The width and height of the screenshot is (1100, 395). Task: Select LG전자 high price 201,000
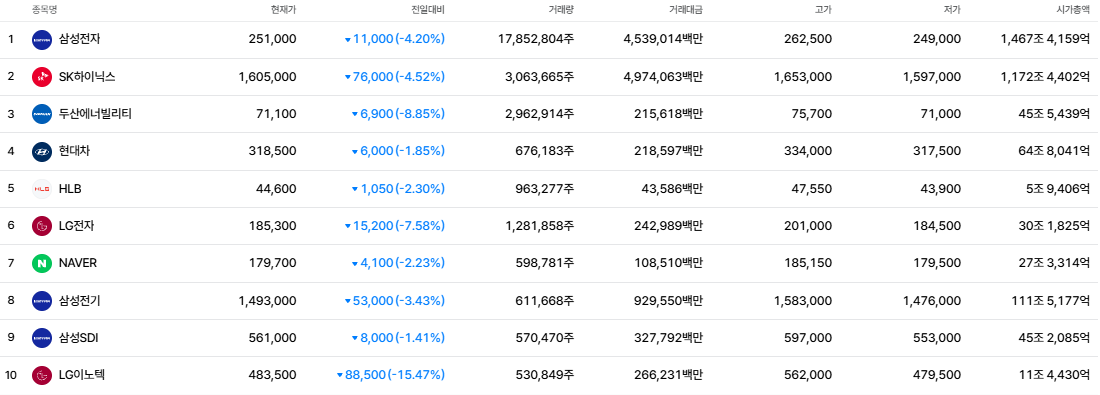(808, 226)
